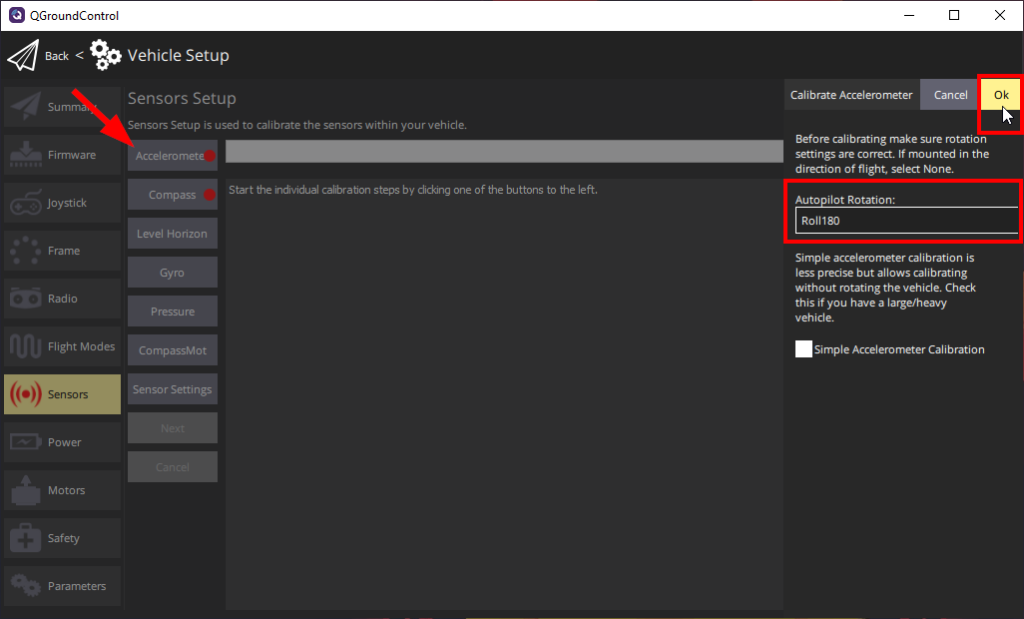Open the Joystick gamepad icon
Viewport: 1024px width, 619px height.
coord(25,203)
